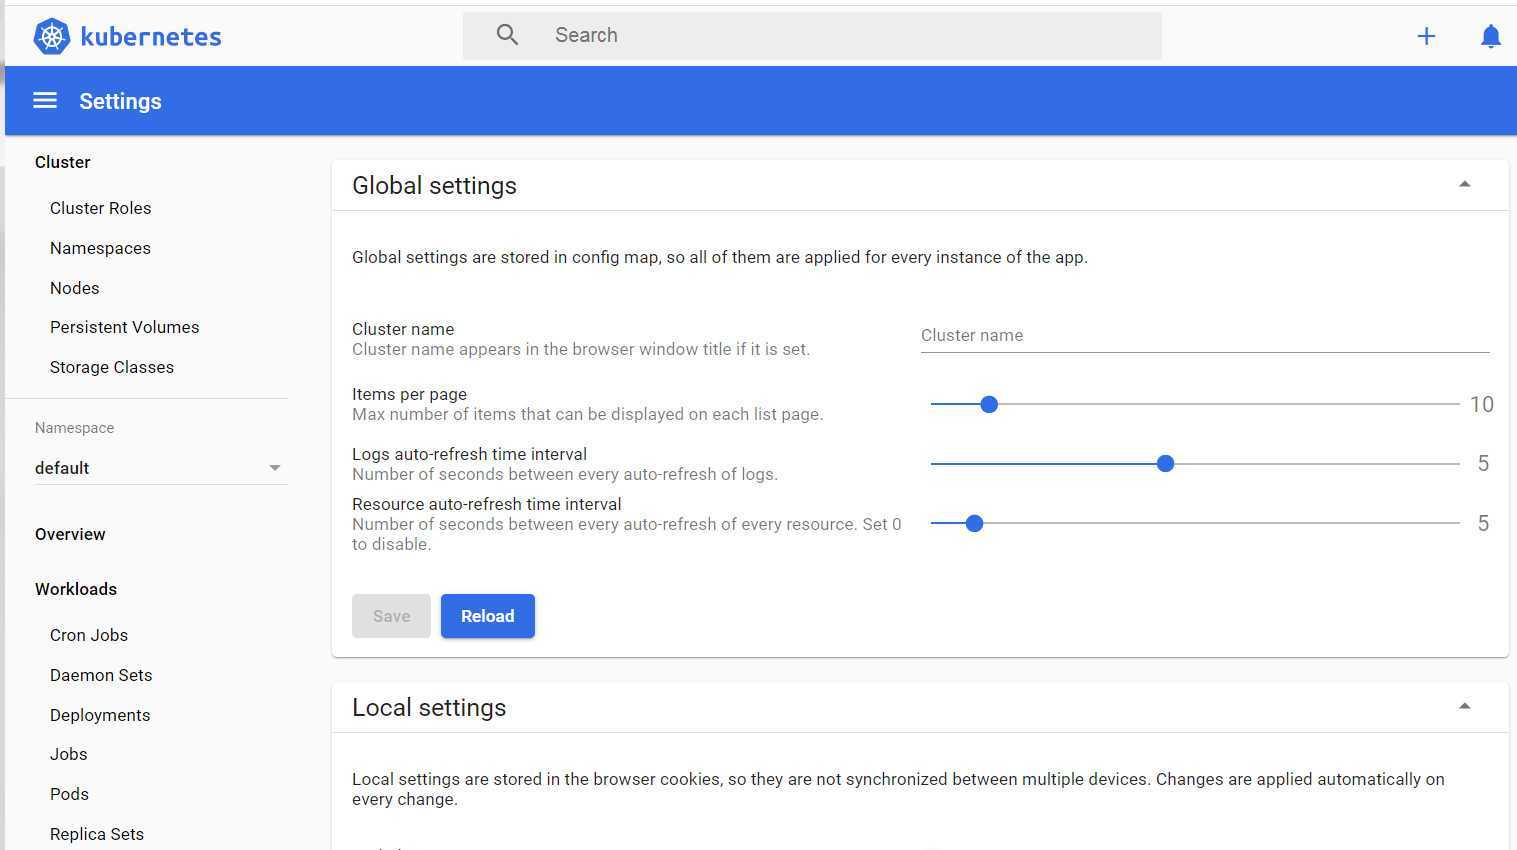This screenshot has width=1517, height=850.
Task: Click the Cluster name input field
Action: point(1205,335)
